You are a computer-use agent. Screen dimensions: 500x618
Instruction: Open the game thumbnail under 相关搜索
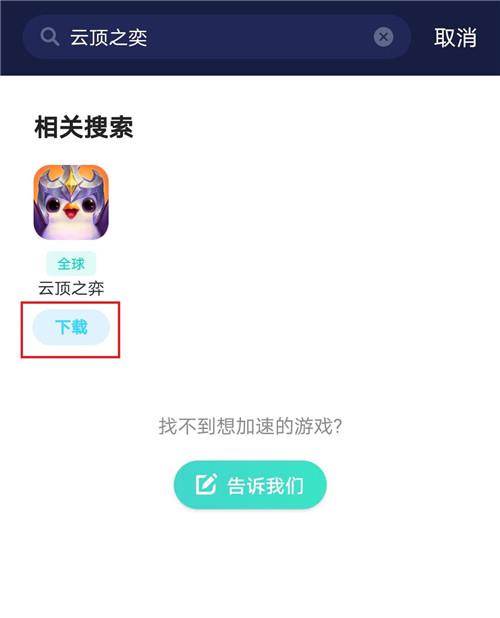coord(71,203)
